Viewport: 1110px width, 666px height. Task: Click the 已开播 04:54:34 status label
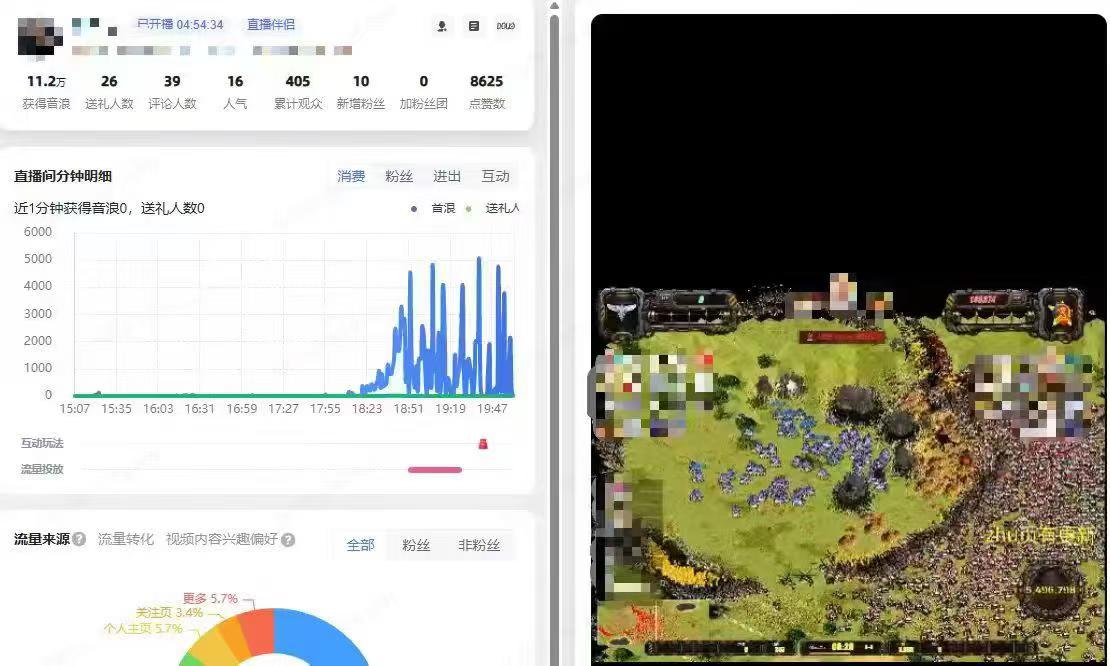click(180, 25)
